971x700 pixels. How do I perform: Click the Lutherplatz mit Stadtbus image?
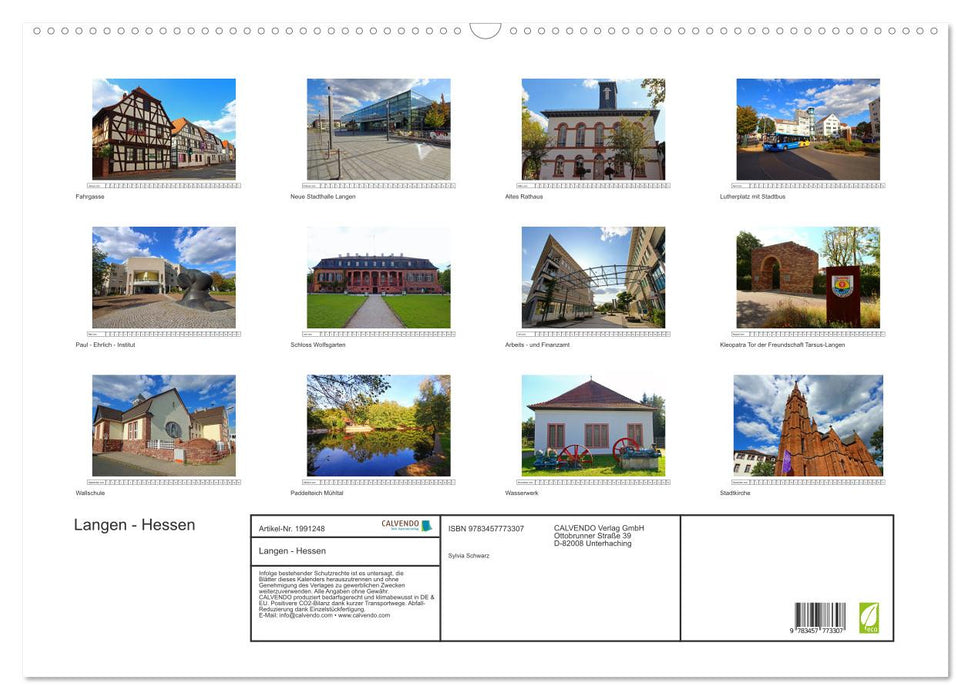pyautogui.click(x=807, y=130)
